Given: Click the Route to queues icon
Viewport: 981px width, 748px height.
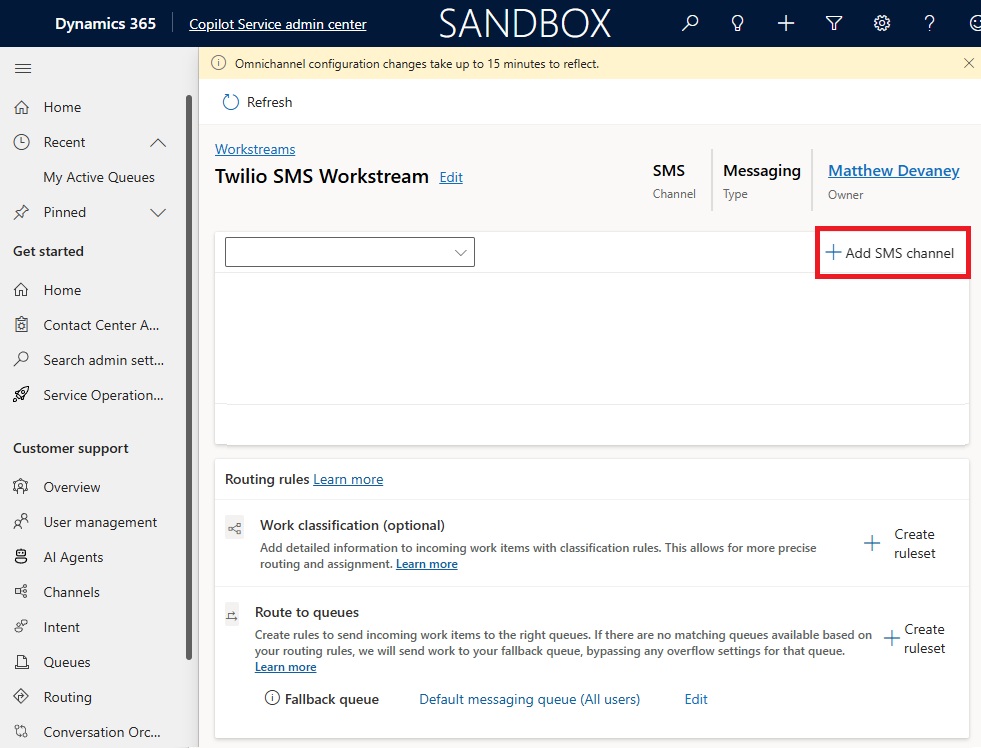Looking at the screenshot, I should (232, 615).
